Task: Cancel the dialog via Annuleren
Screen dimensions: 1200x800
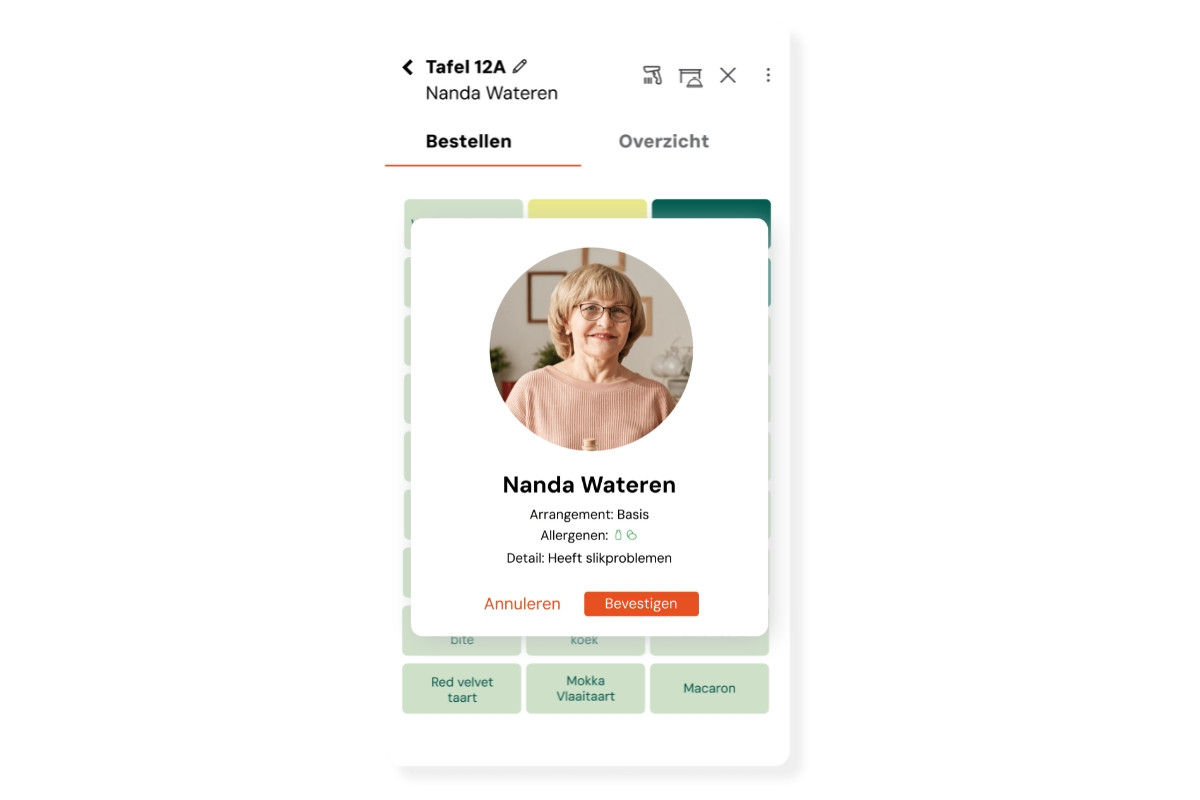Action: click(522, 604)
